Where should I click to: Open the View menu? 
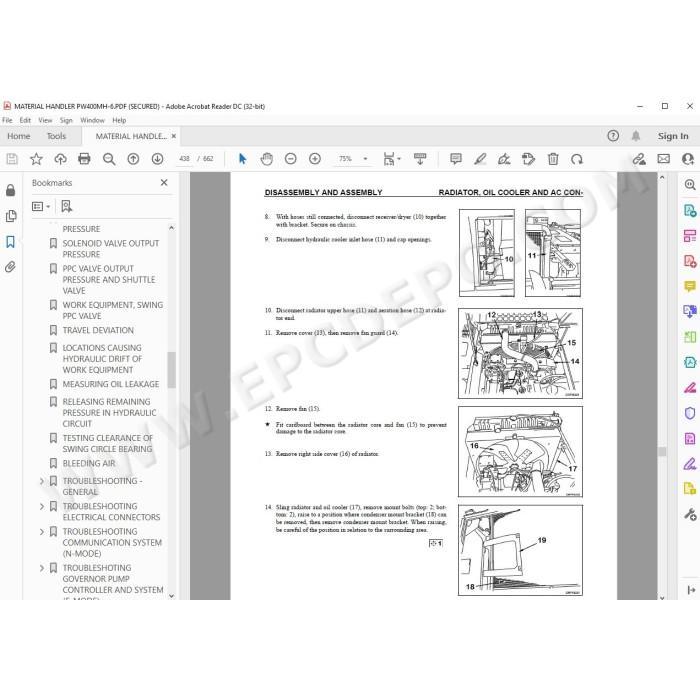click(45, 120)
